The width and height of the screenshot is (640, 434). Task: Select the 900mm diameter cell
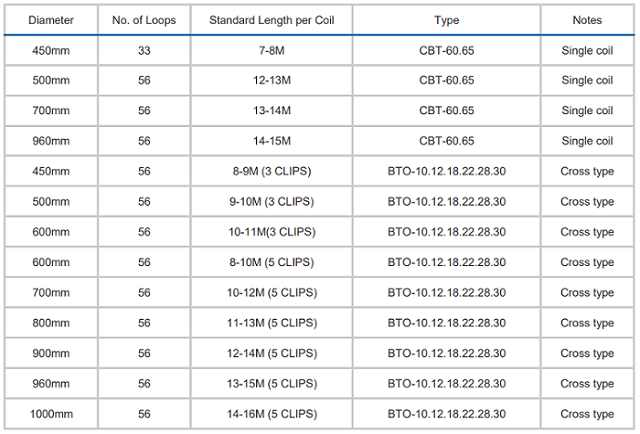coord(51,353)
